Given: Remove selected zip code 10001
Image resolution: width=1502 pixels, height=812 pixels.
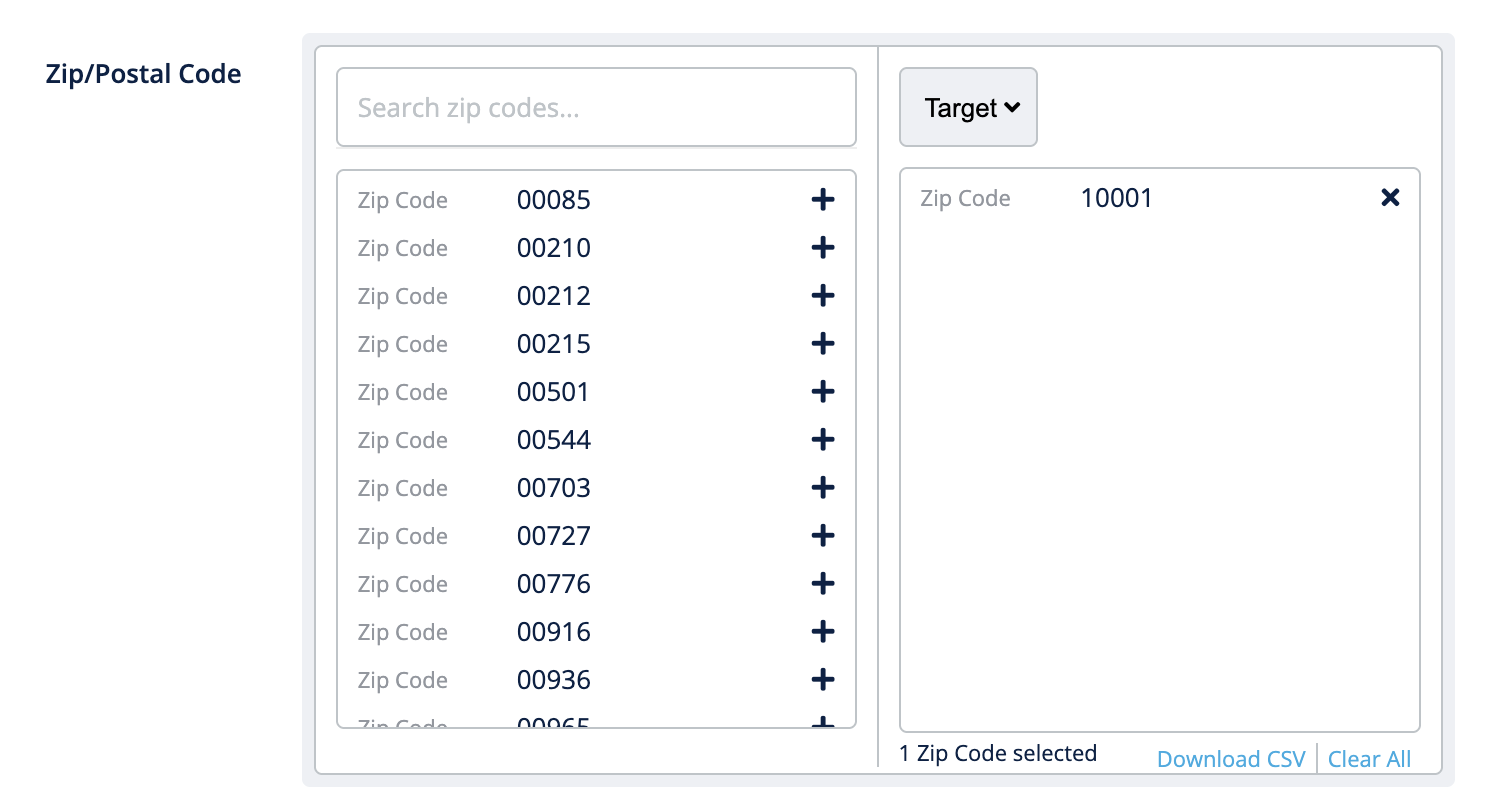Looking at the screenshot, I should tap(1390, 198).
